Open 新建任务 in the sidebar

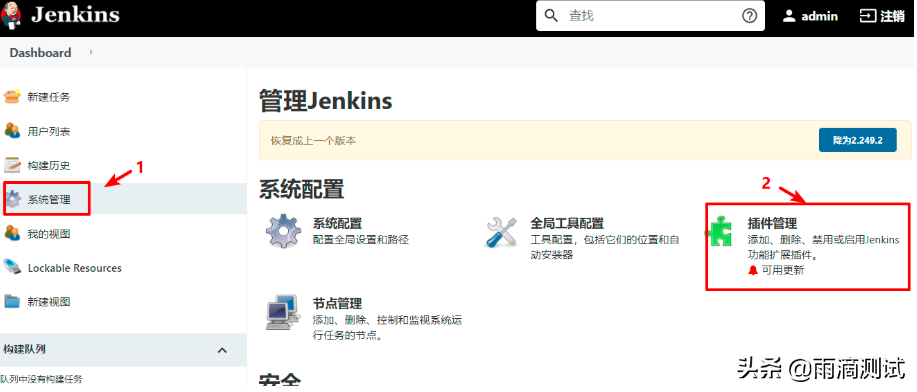(49, 97)
